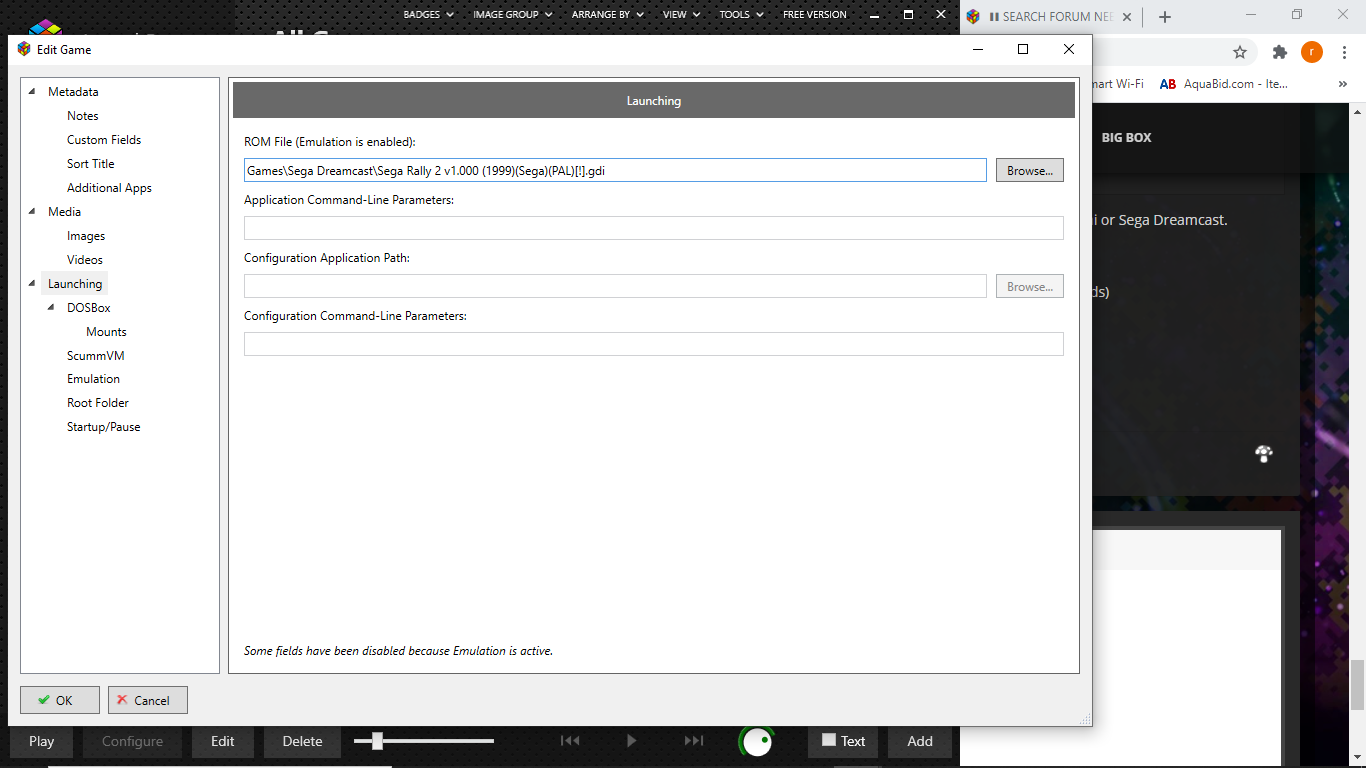Skip to the previous track in LaunchBox

[x=570, y=741]
